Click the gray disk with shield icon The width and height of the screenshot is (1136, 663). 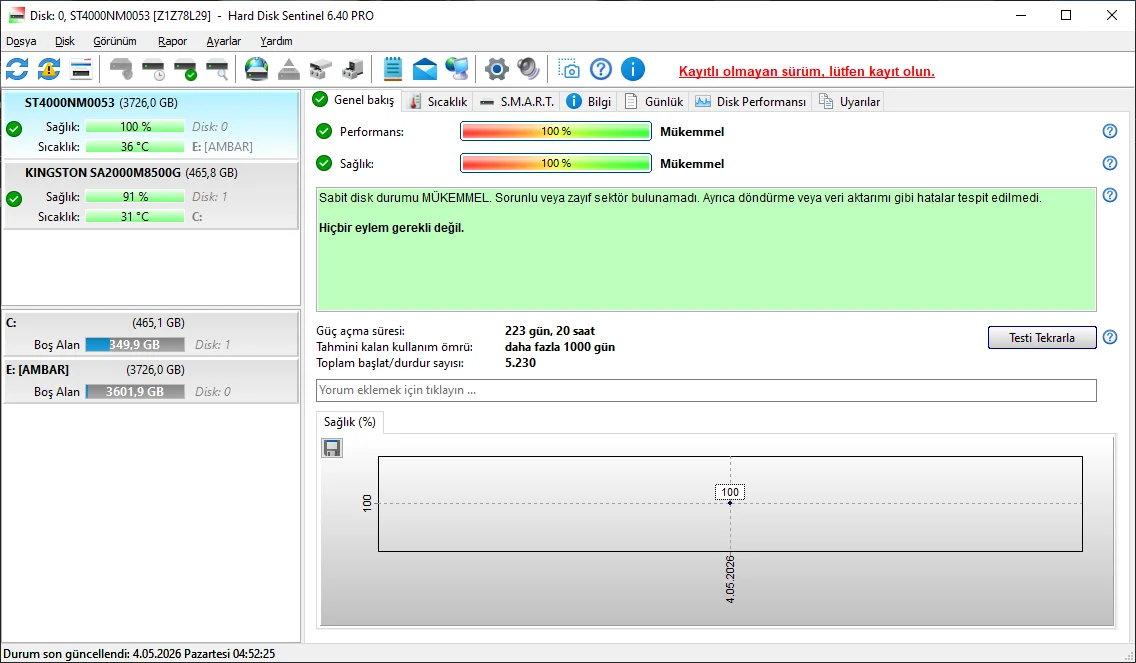point(121,70)
